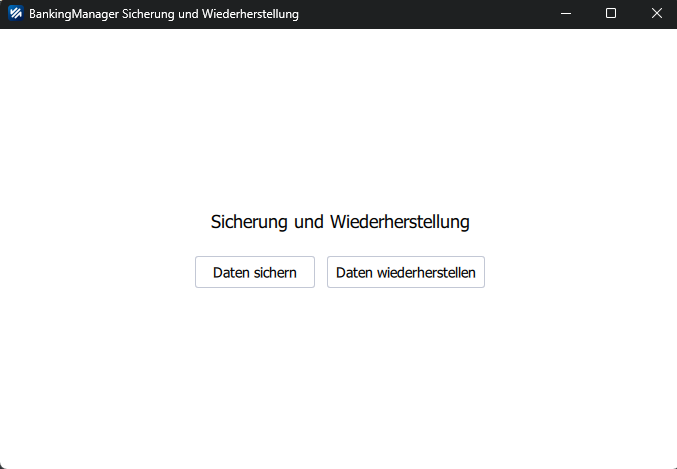677x469 pixels.
Task: Close the Sicherung und Wiederherstellung window
Action: pos(656,14)
